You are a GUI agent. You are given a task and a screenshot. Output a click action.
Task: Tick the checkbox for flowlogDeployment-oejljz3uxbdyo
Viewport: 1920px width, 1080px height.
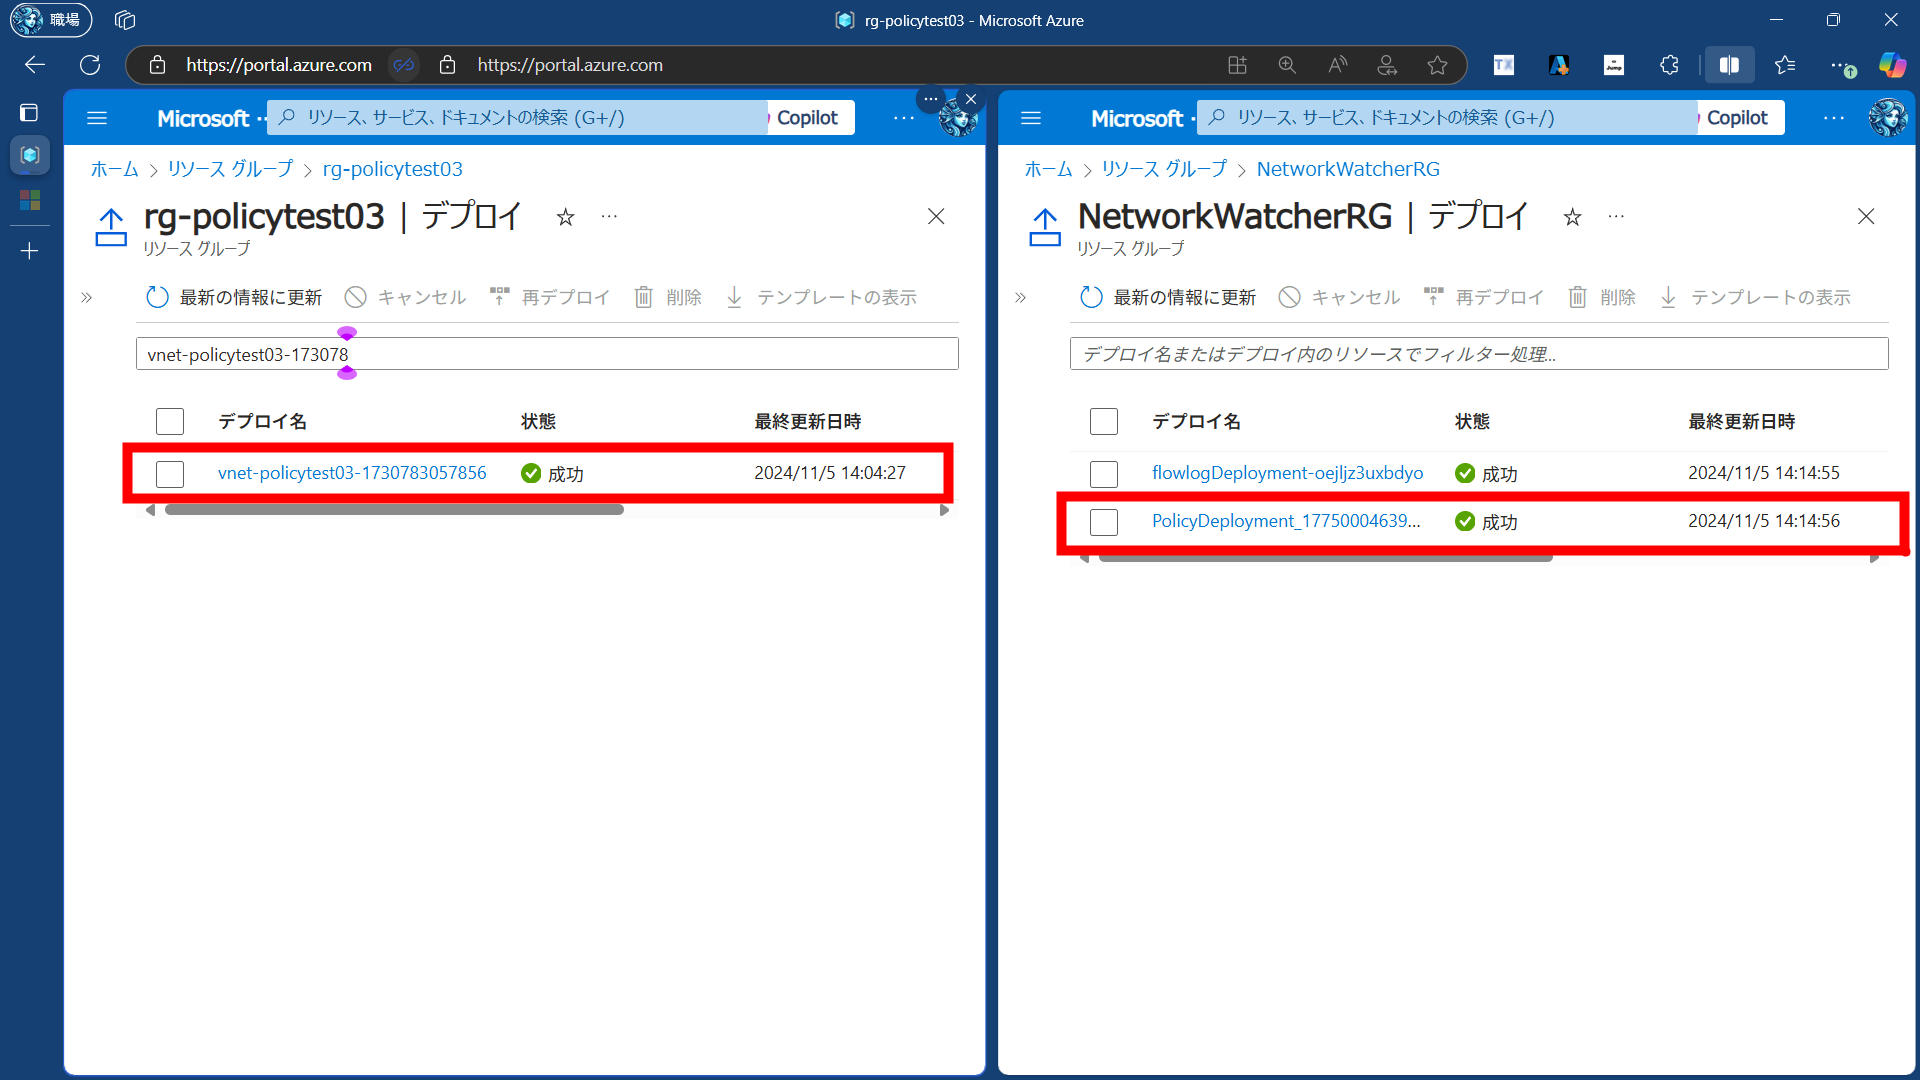pos(1103,473)
